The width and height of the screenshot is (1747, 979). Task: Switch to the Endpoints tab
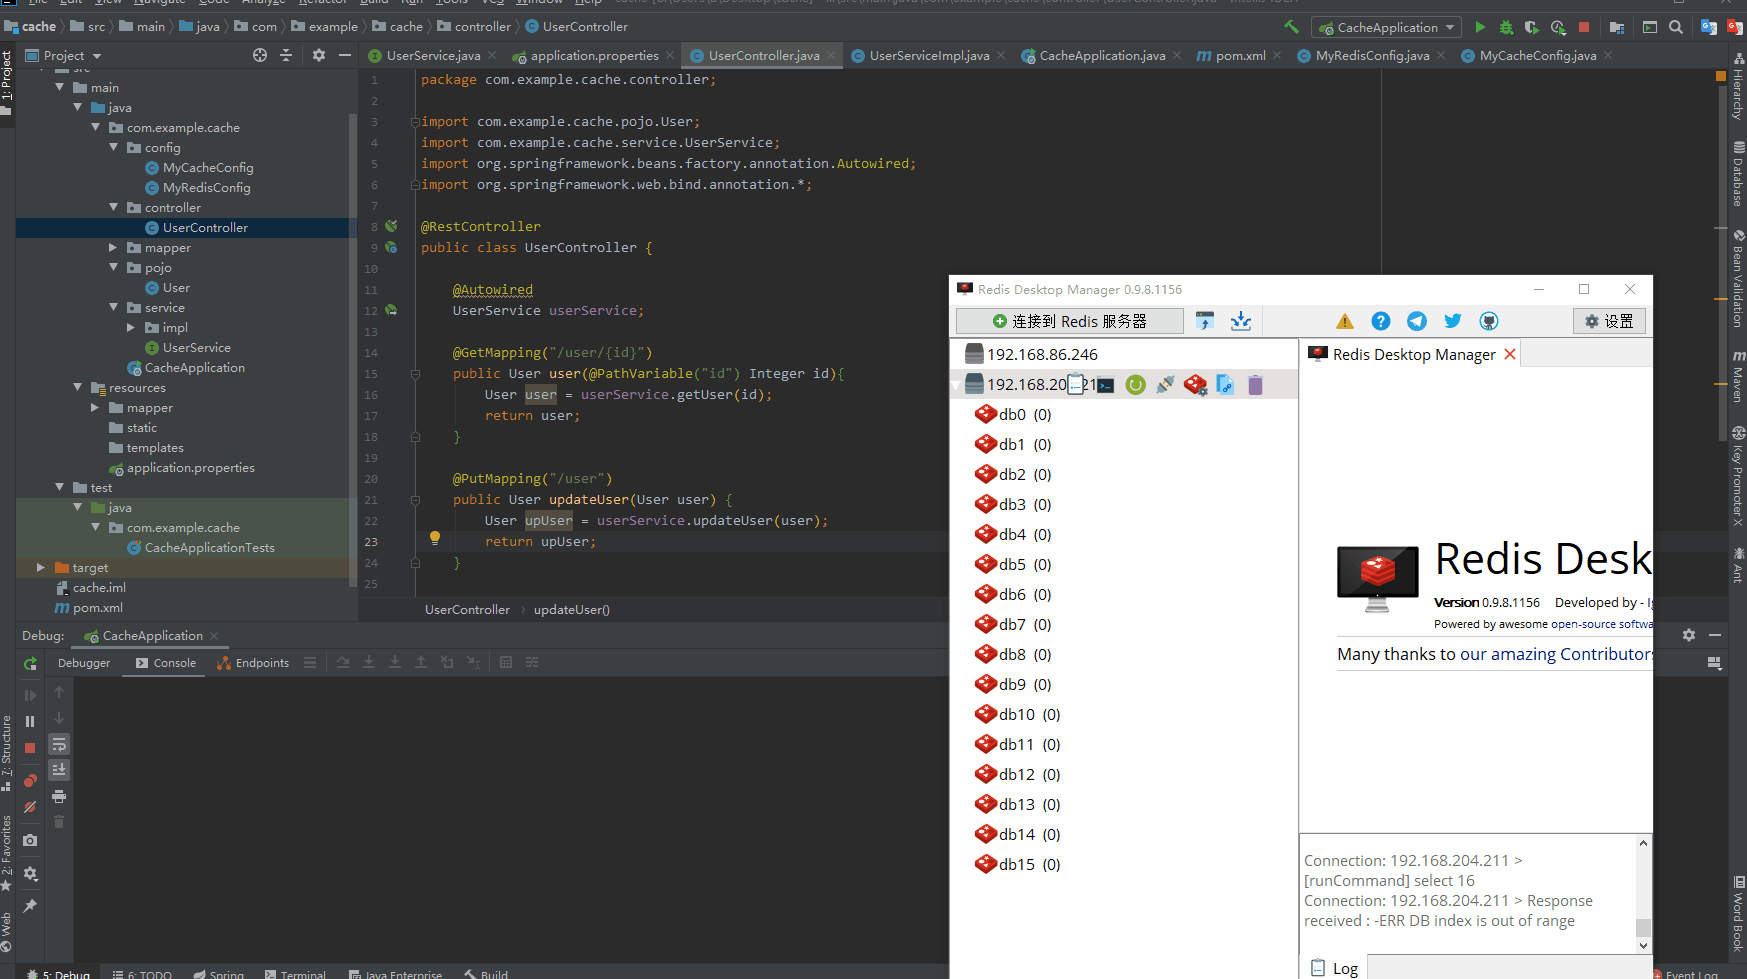point(253,663)
